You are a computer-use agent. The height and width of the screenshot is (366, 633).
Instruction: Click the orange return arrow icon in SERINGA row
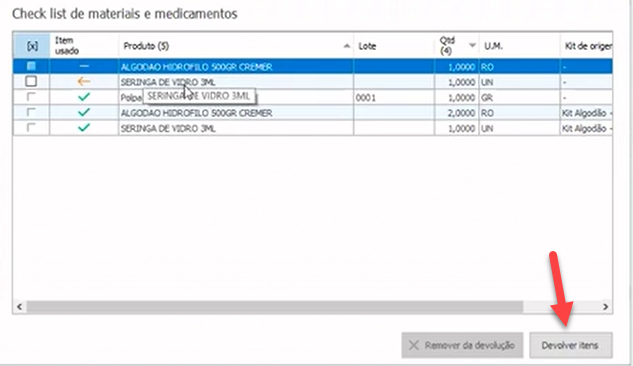(x=84, y=82)
